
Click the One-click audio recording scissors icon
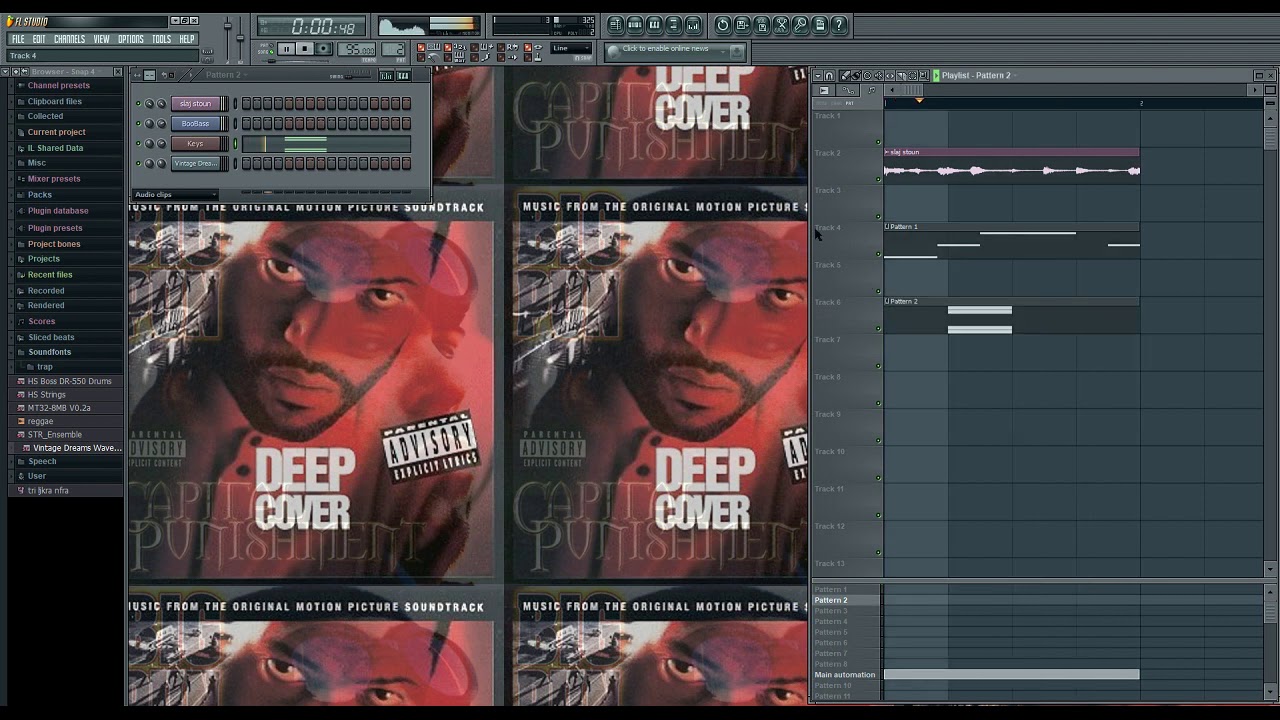(x=781, y=25)
